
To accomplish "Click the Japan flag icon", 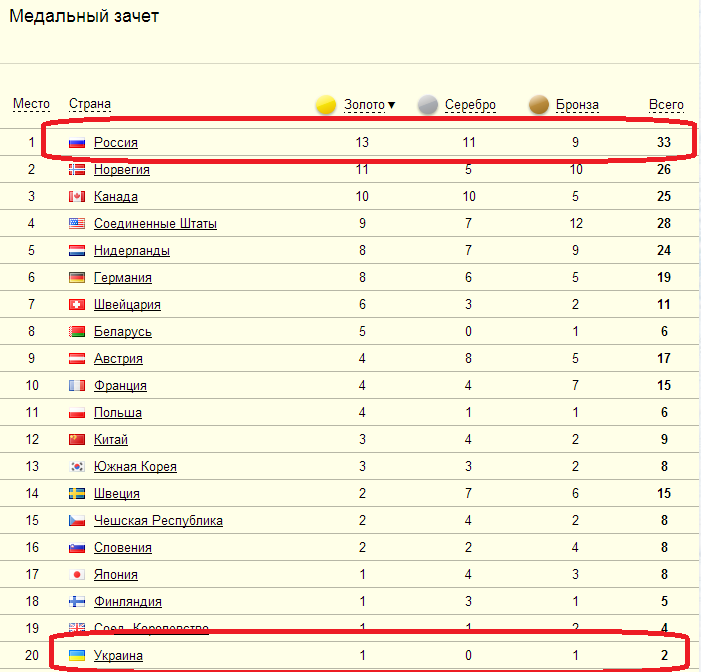I will [x=77, y=575].
